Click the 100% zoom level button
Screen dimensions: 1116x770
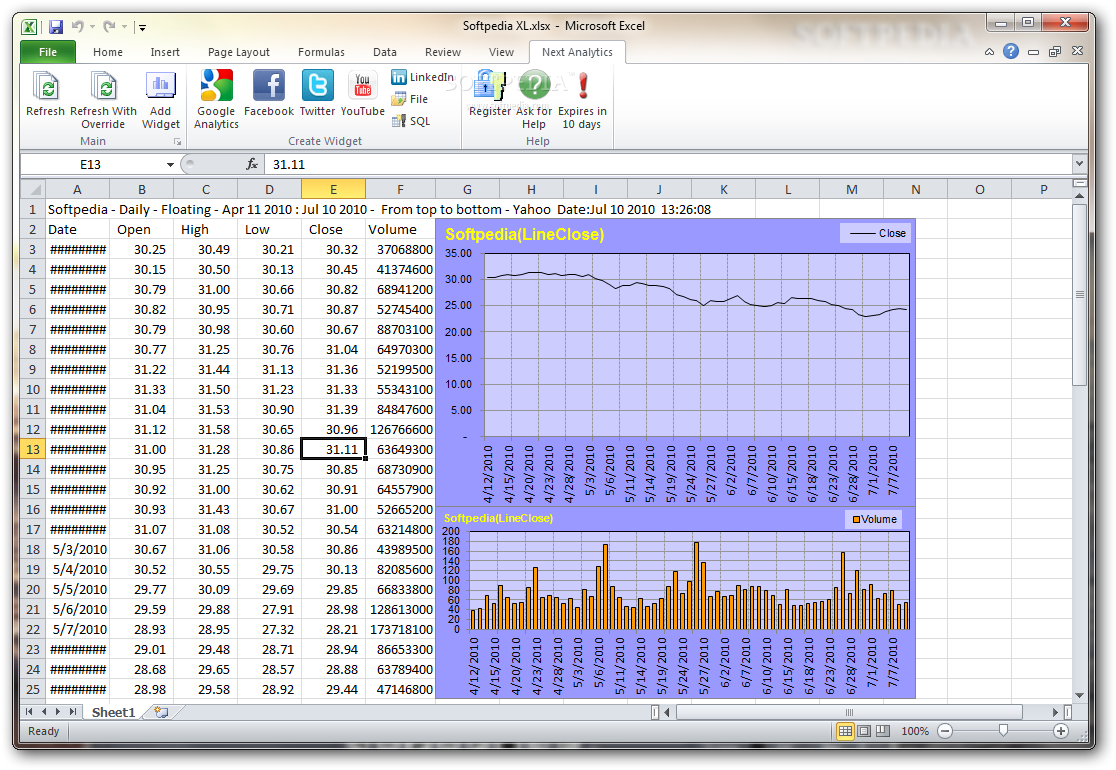[x=915, y=731]
